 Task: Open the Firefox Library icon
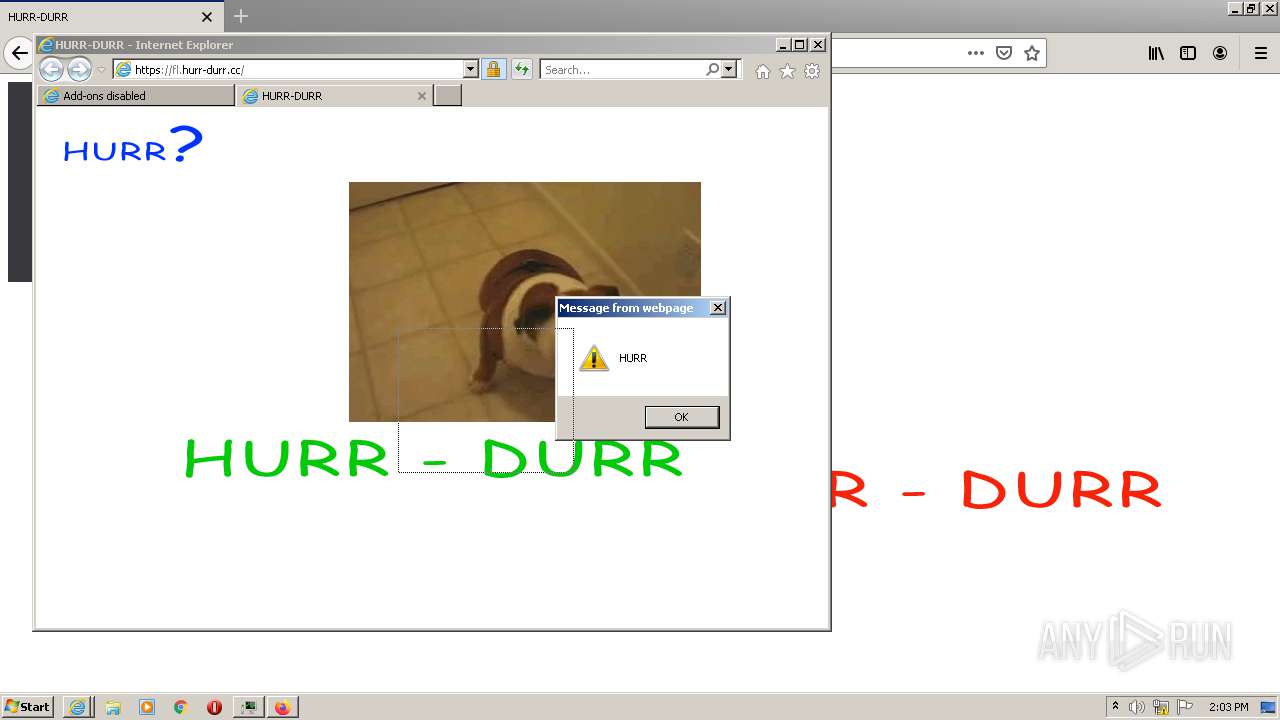point(1156,53)
